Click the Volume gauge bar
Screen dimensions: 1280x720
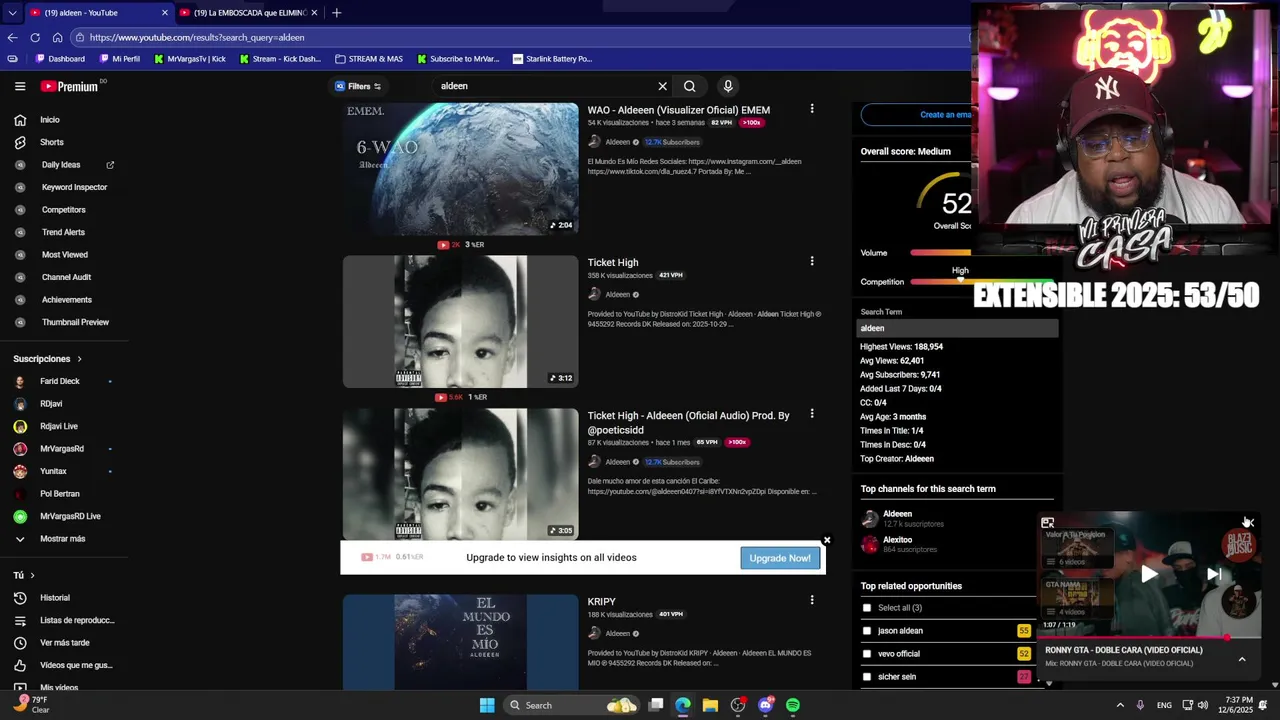pyautogui.click(x=940, y=253)
